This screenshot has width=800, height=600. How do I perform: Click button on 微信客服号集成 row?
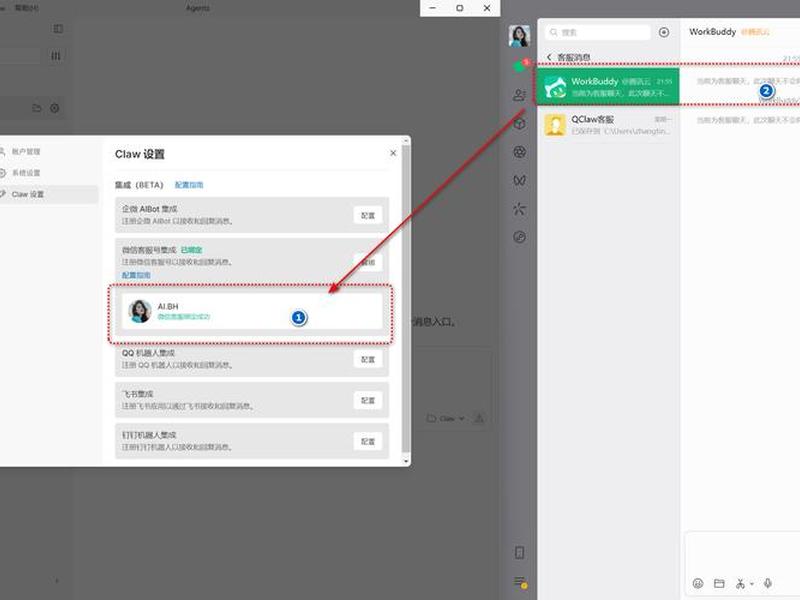[367, 262]
